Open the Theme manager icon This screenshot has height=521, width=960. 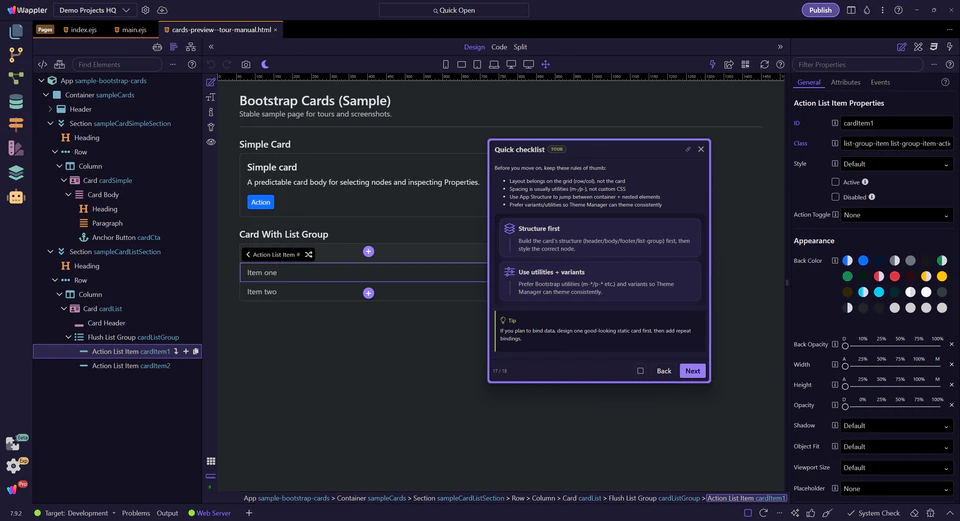point(16,148)
